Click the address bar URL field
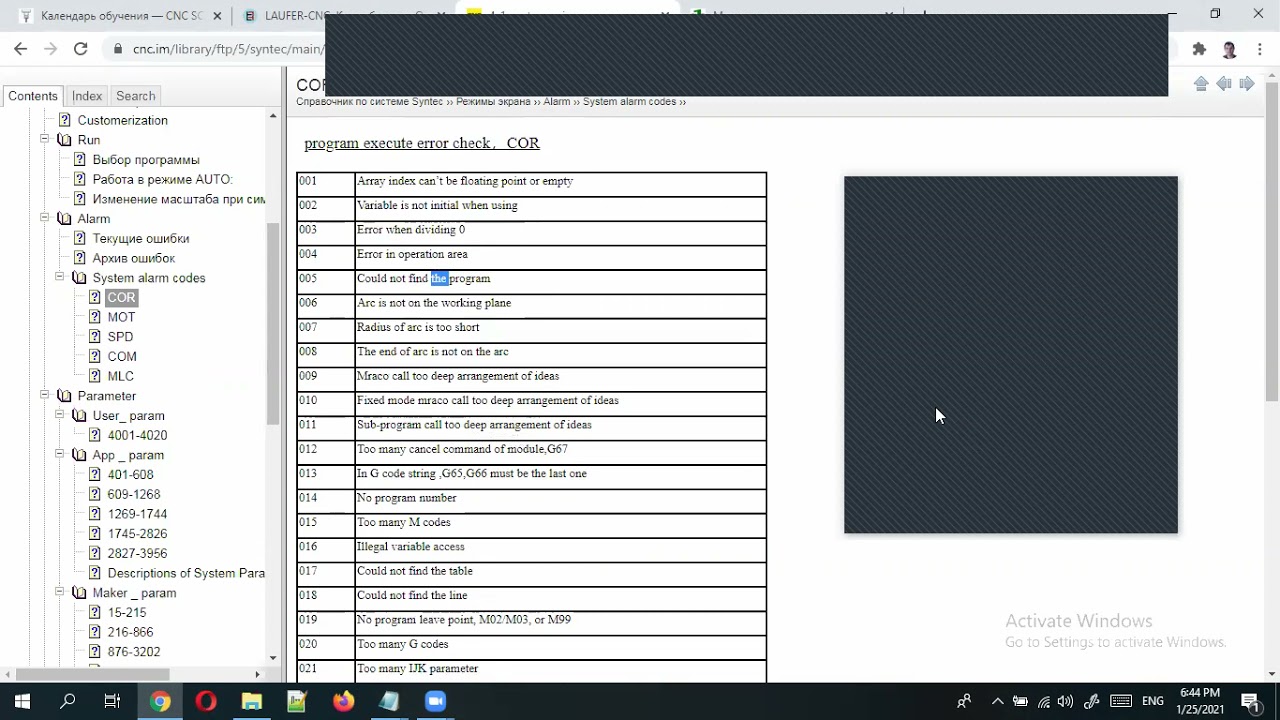This screenshot has width=1280, height=720. 228,49
